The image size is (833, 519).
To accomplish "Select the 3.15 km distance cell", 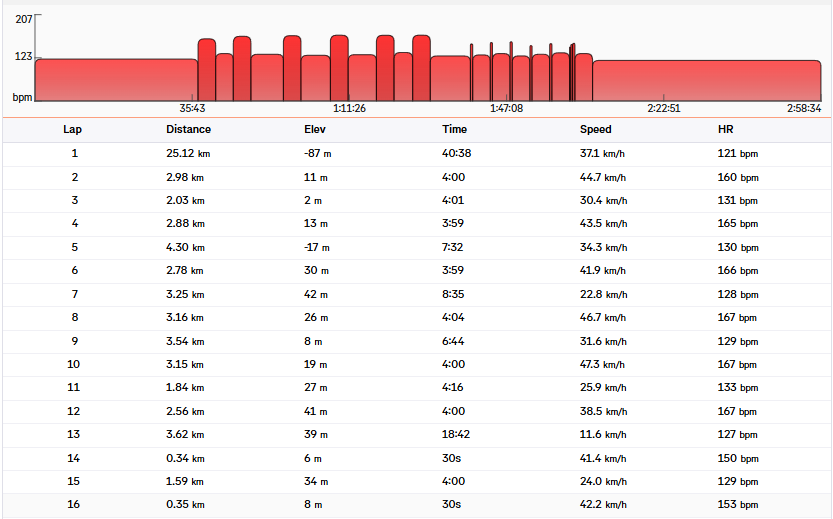I will coord(185,364).
